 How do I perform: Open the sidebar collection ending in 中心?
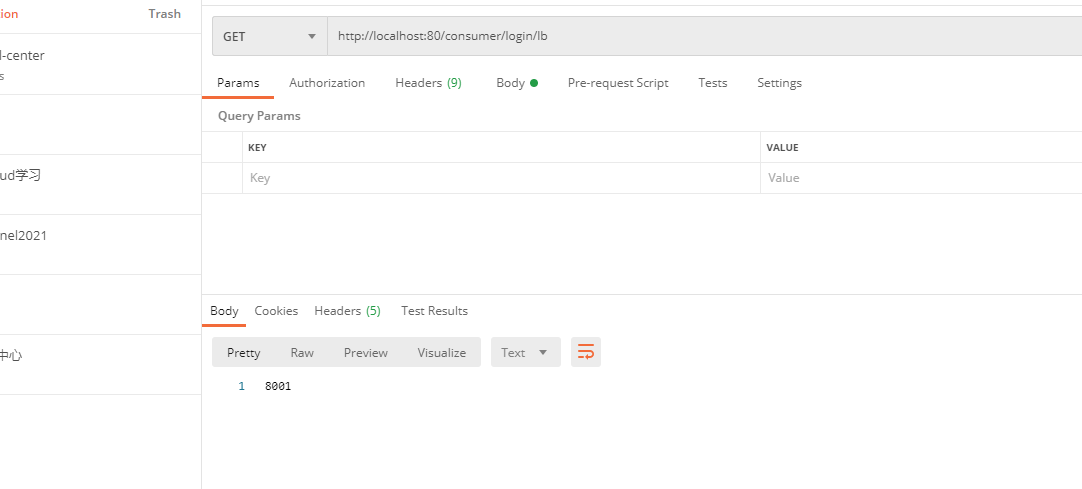pyautogui.click(x=100, y=364)
